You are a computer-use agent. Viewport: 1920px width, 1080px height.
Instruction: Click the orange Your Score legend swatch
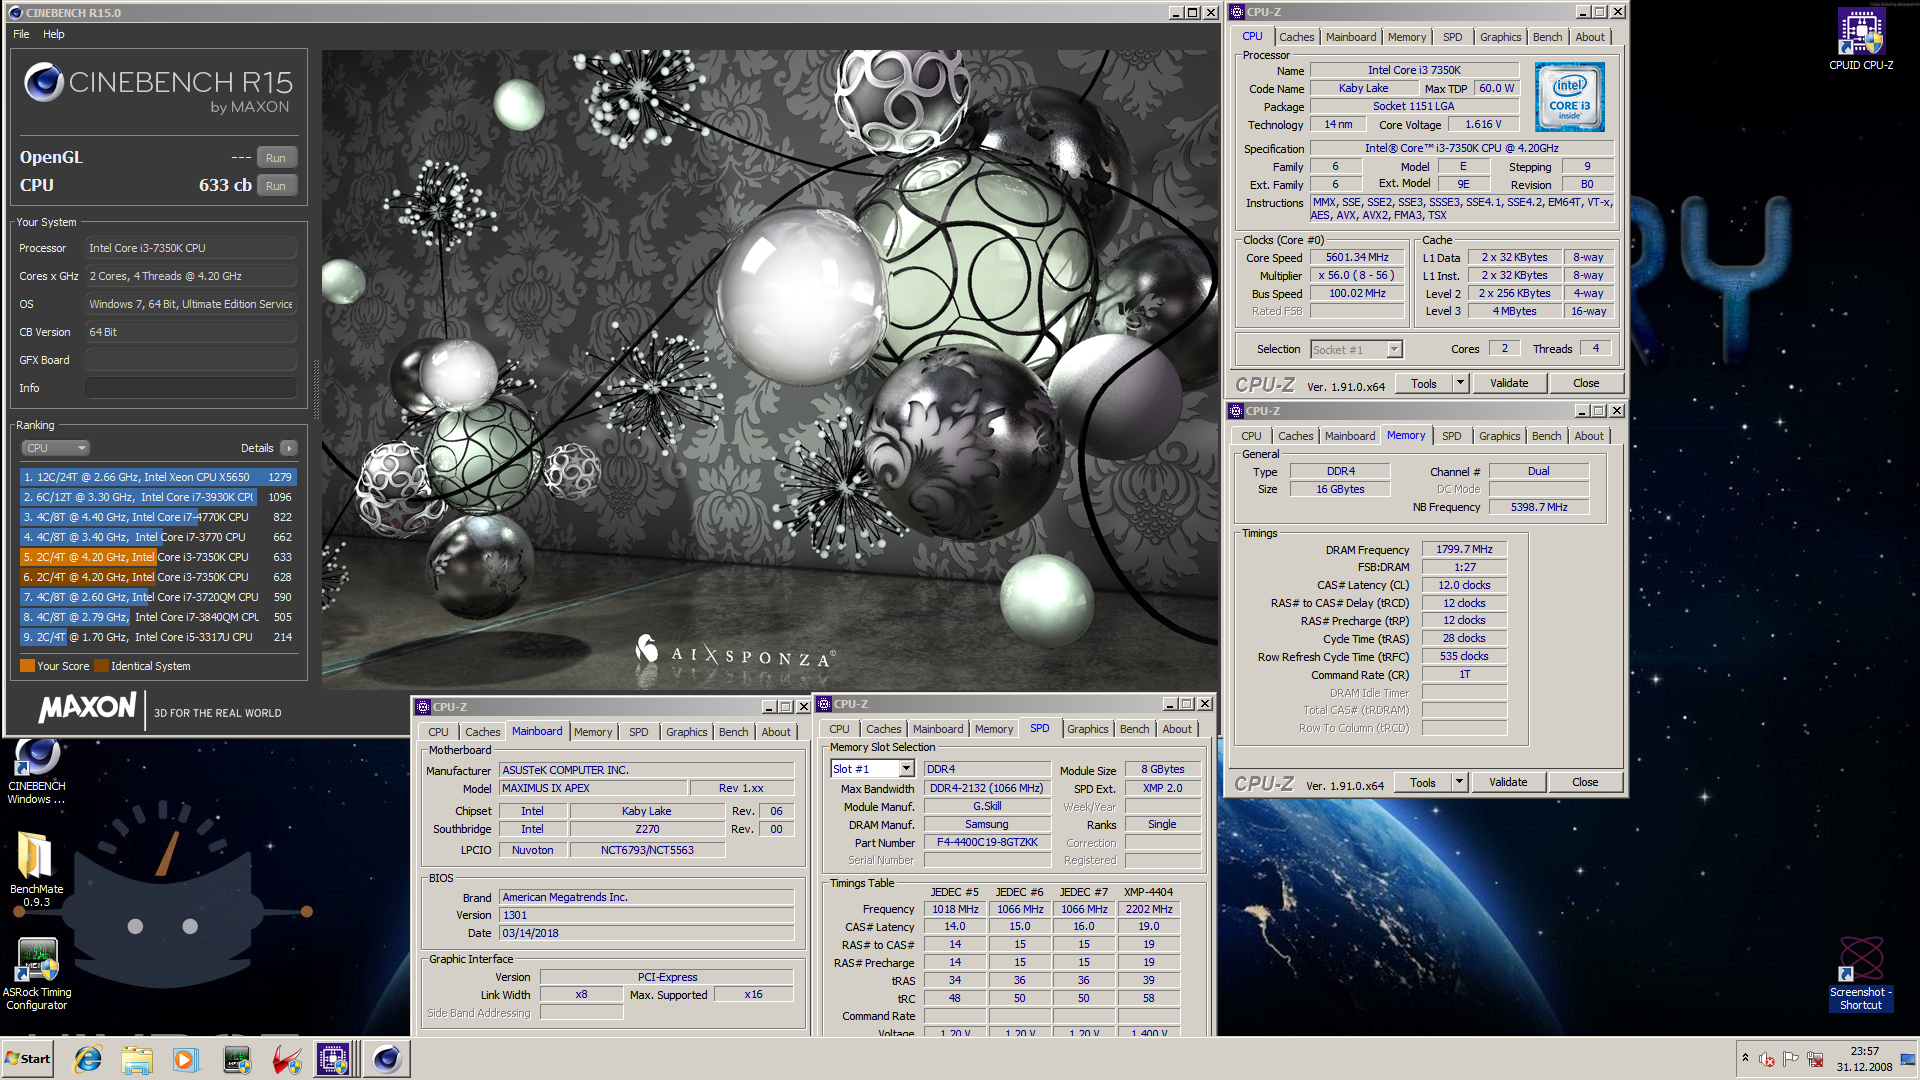(x=27, y=666)
